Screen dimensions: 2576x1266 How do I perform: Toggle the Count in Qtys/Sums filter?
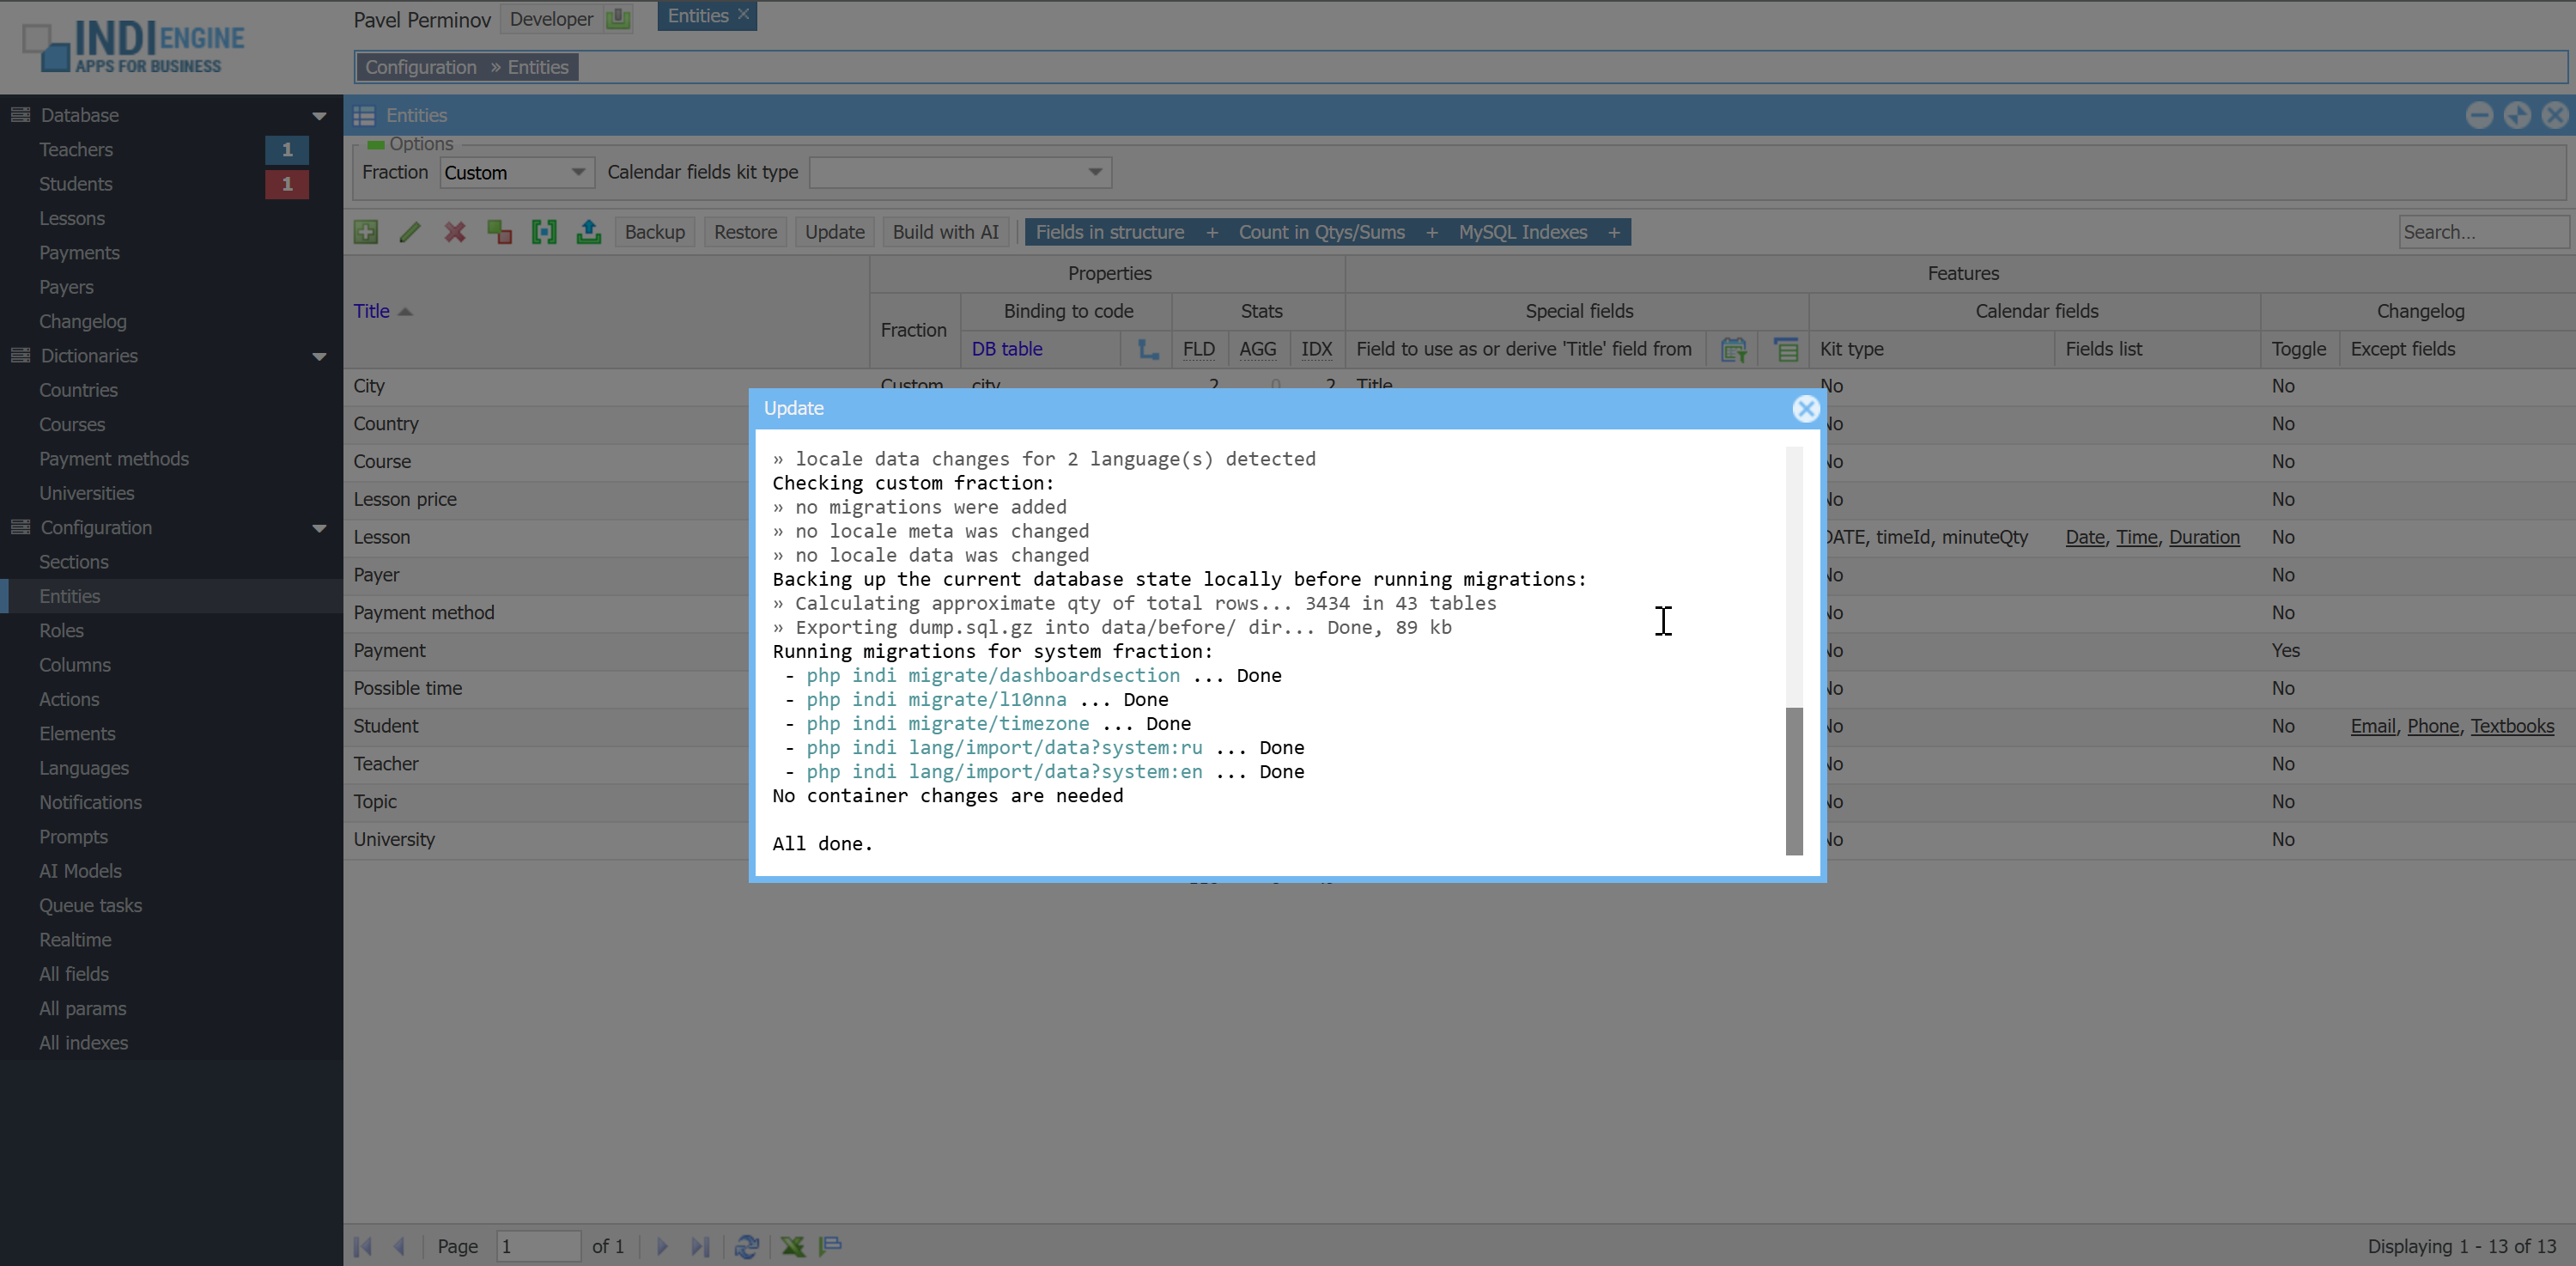pyautogui.click(x=1321, y=232)
